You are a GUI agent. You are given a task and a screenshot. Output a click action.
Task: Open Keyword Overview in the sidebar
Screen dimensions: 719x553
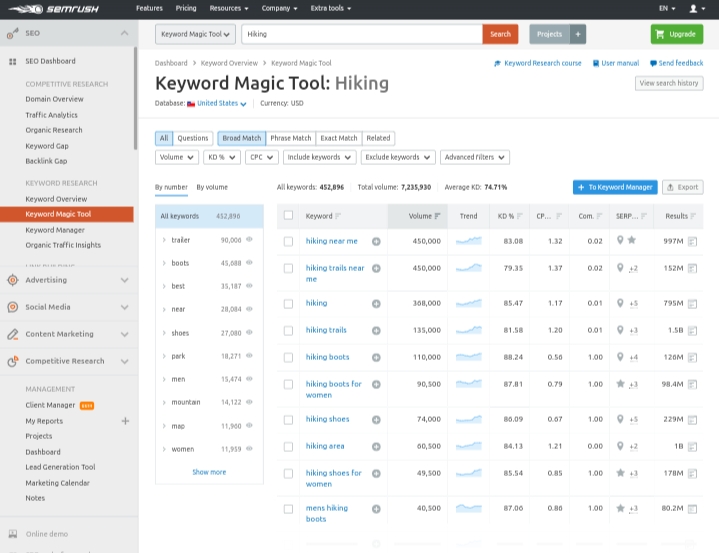click(x=56, y=199)
